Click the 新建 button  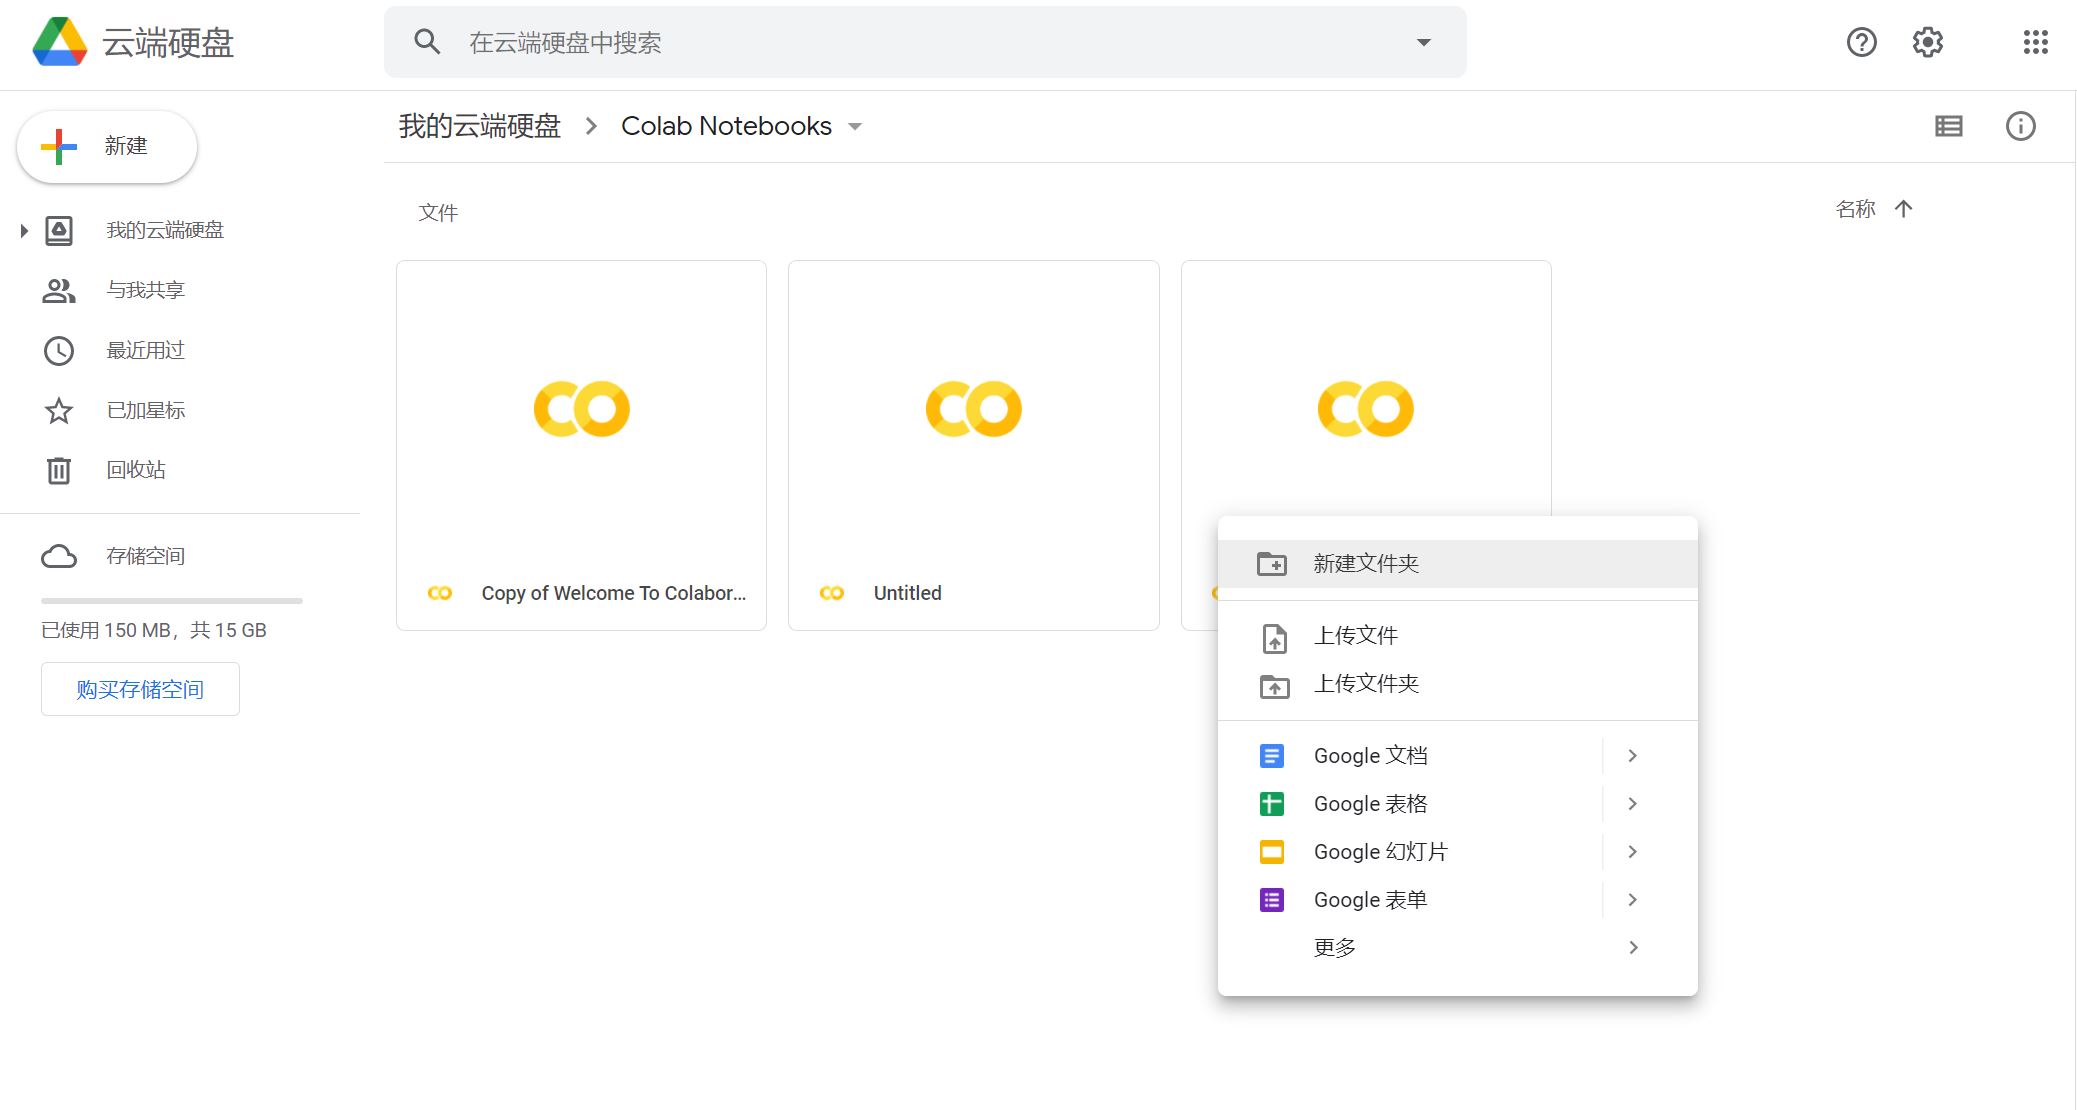coord(107,147)
